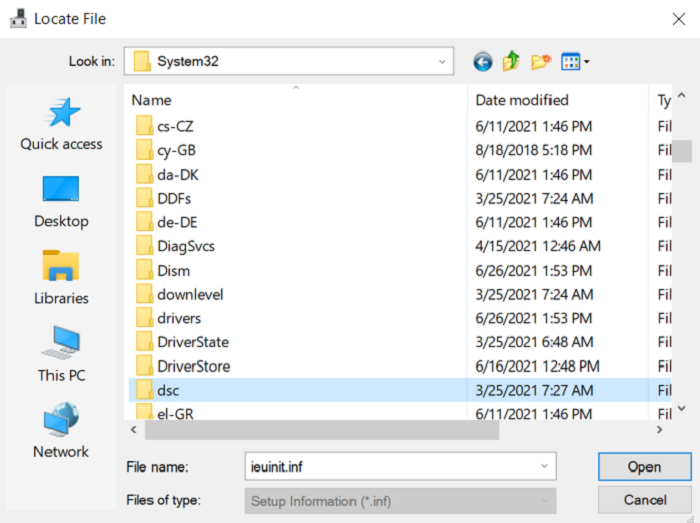Screen dimensions: 700x523
Task: Click date 8/18/2018 5:18 PM
Action: pyautogui.click(x=533, y=150)
